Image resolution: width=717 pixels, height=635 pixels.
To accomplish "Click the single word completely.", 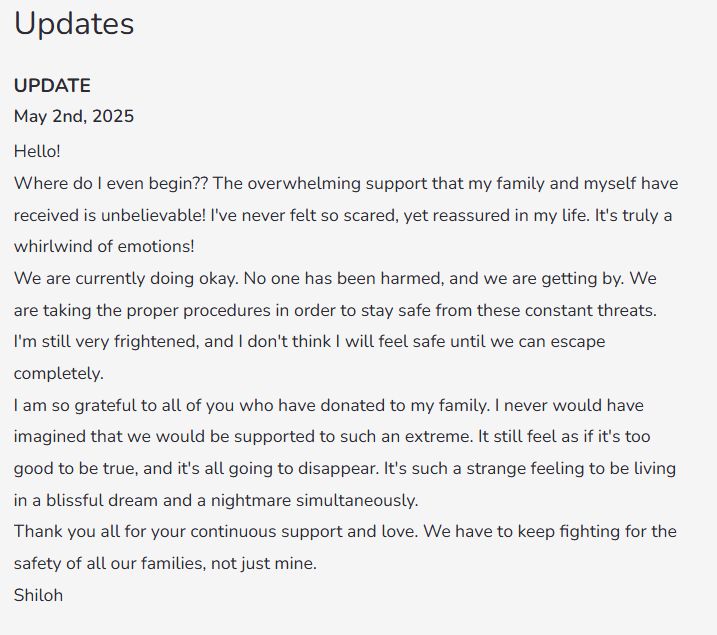I will 59,374.
